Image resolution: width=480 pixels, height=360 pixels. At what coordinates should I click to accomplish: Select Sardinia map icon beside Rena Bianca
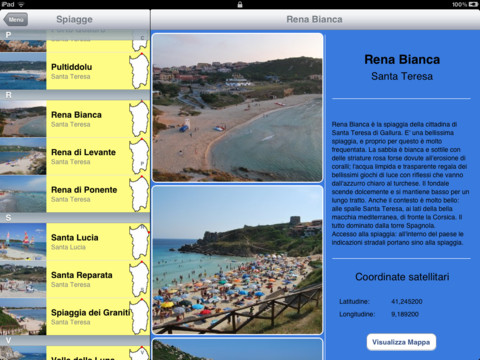[x=139, y=119]
